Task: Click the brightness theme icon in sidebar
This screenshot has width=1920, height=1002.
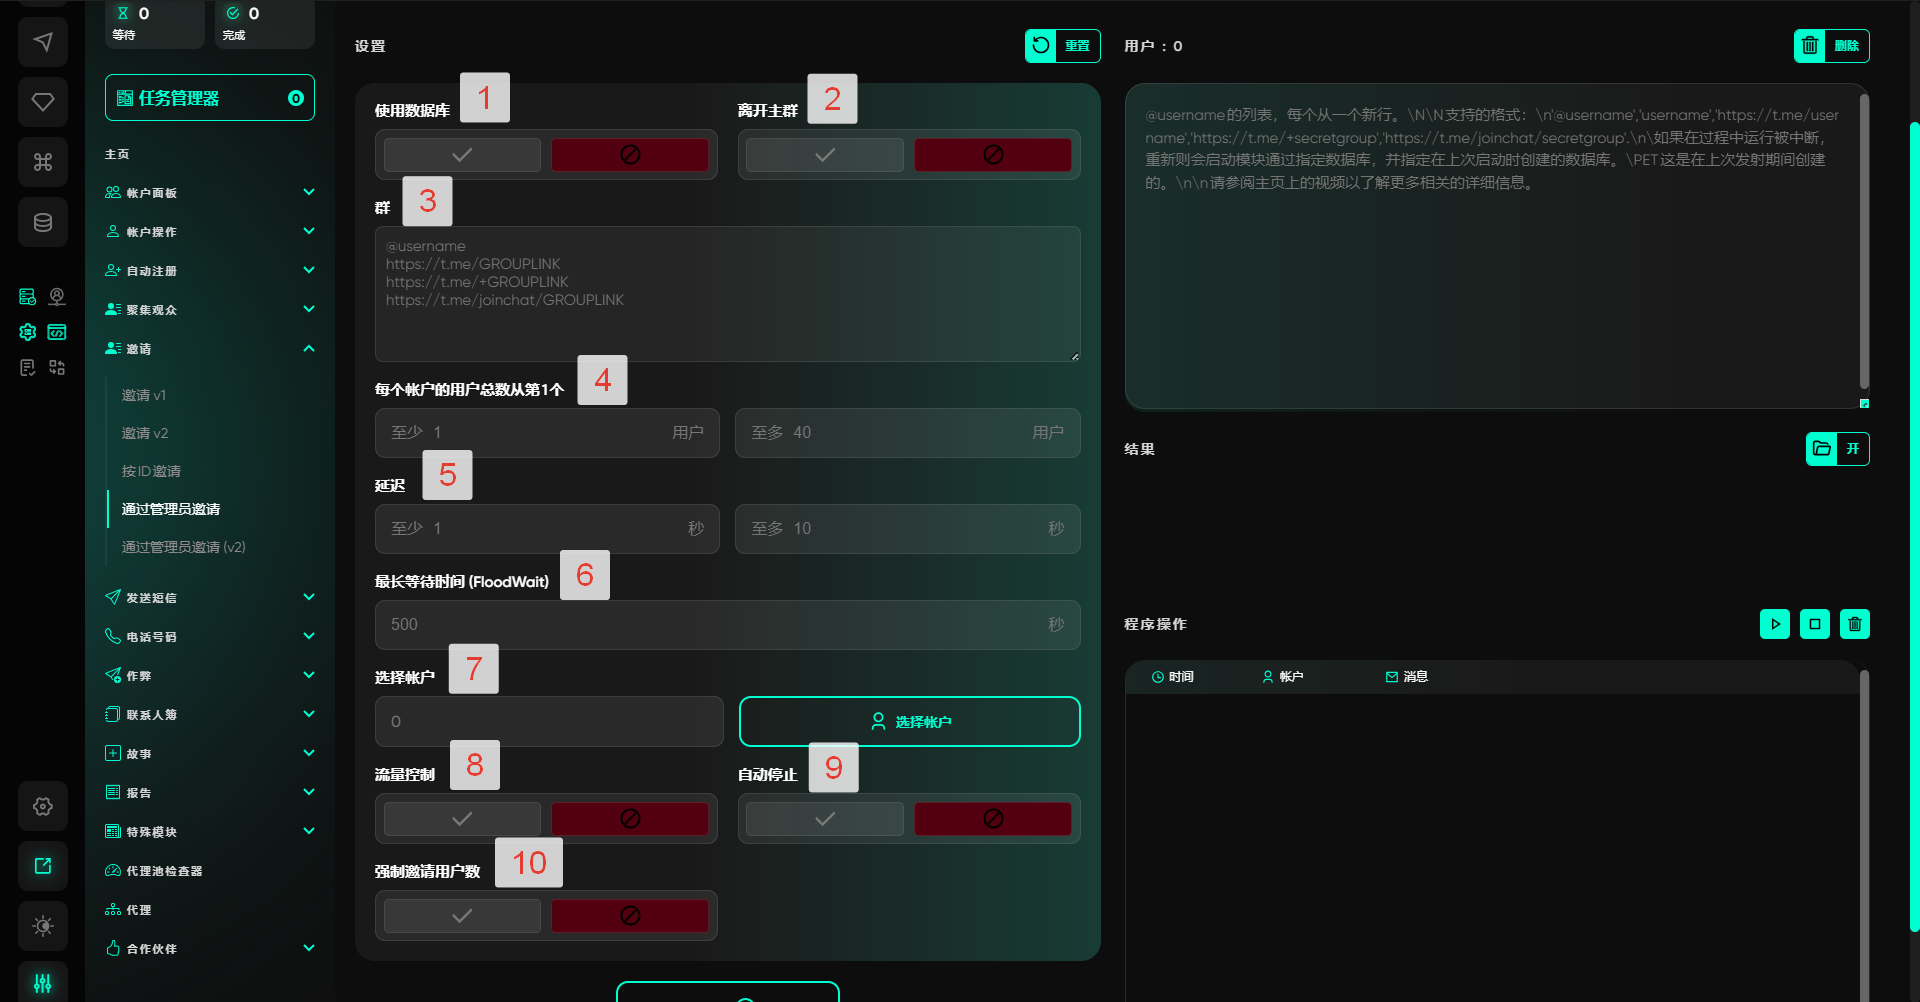Action: (x=43, y=926)
